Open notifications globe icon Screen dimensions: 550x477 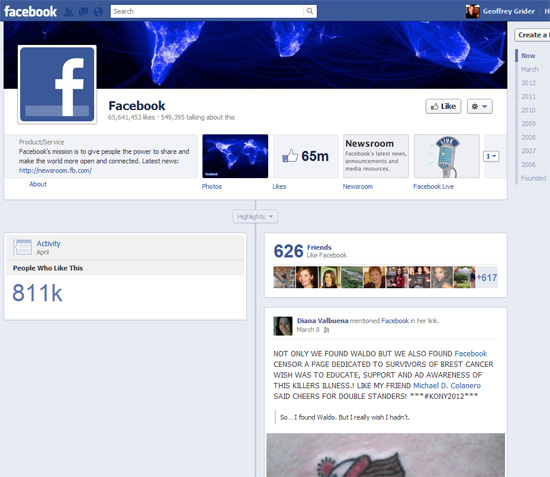(99, 12)
